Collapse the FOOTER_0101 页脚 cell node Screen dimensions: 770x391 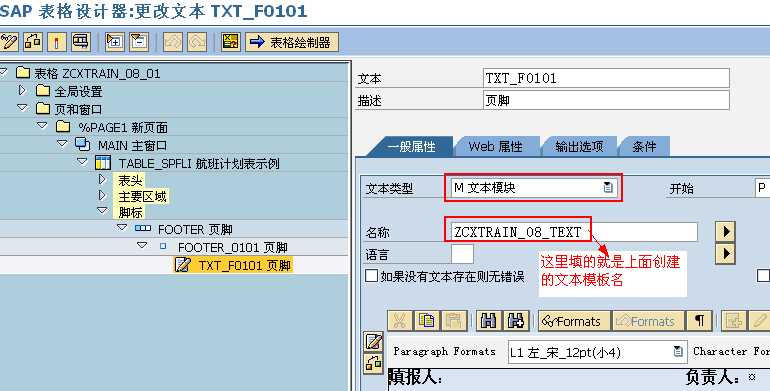pyautogui.click(x=142, y=246)
